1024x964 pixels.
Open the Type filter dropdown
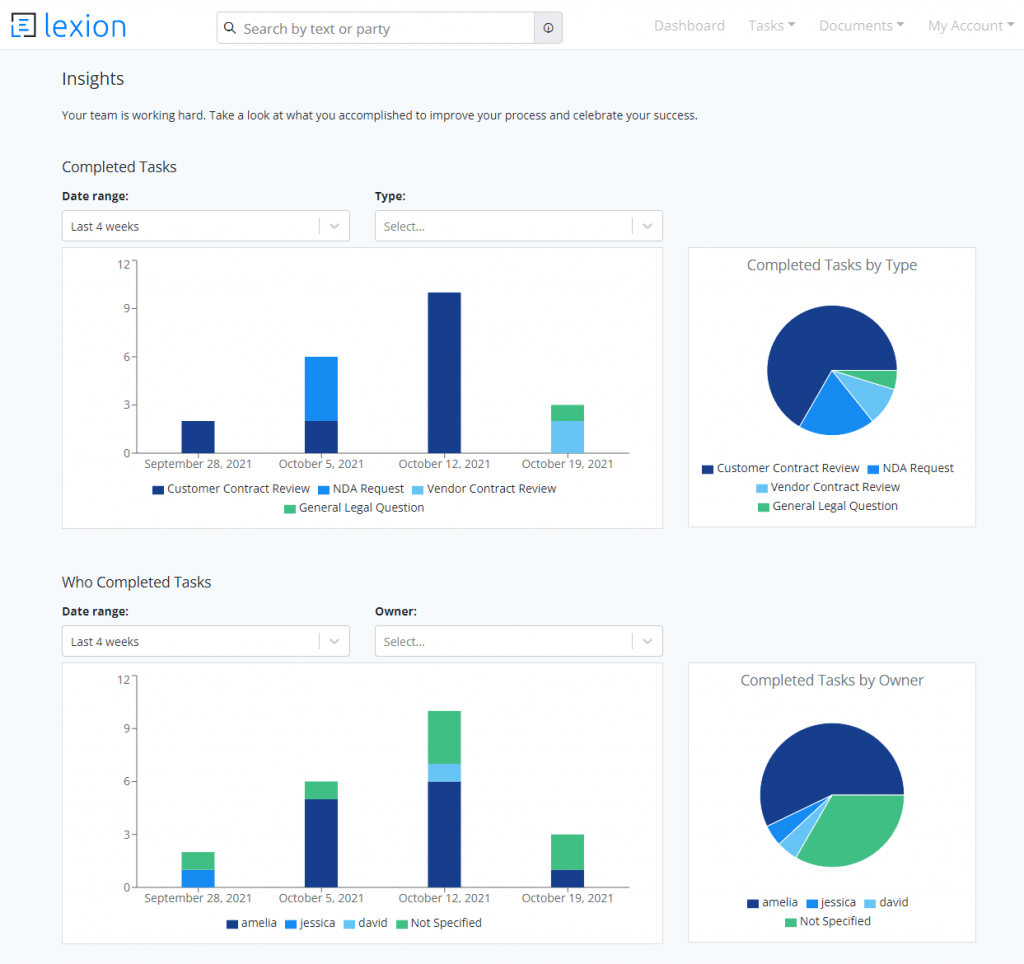pos(518,226)
